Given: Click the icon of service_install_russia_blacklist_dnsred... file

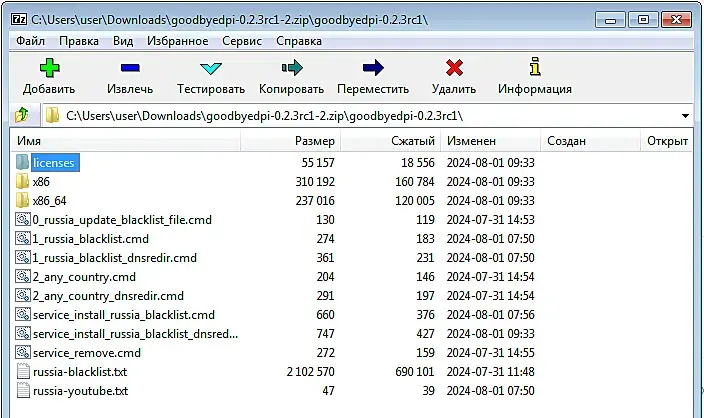Looking at the screenshot, I should tap(23, 333).
